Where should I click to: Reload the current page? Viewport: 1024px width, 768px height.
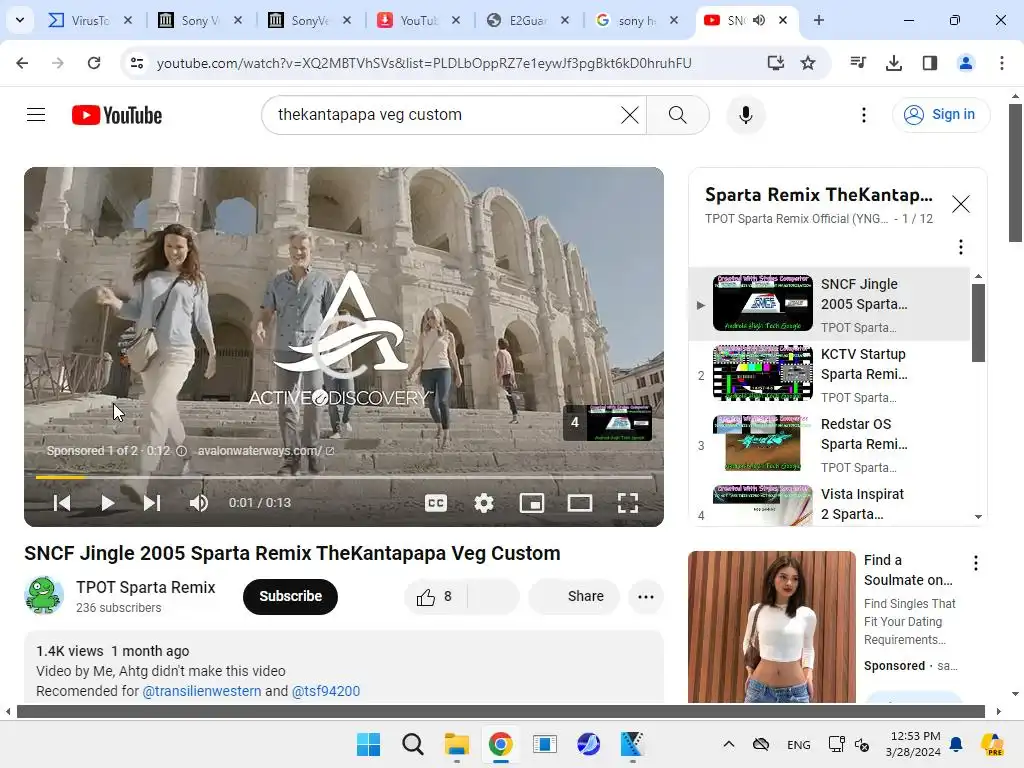point(94,63)
